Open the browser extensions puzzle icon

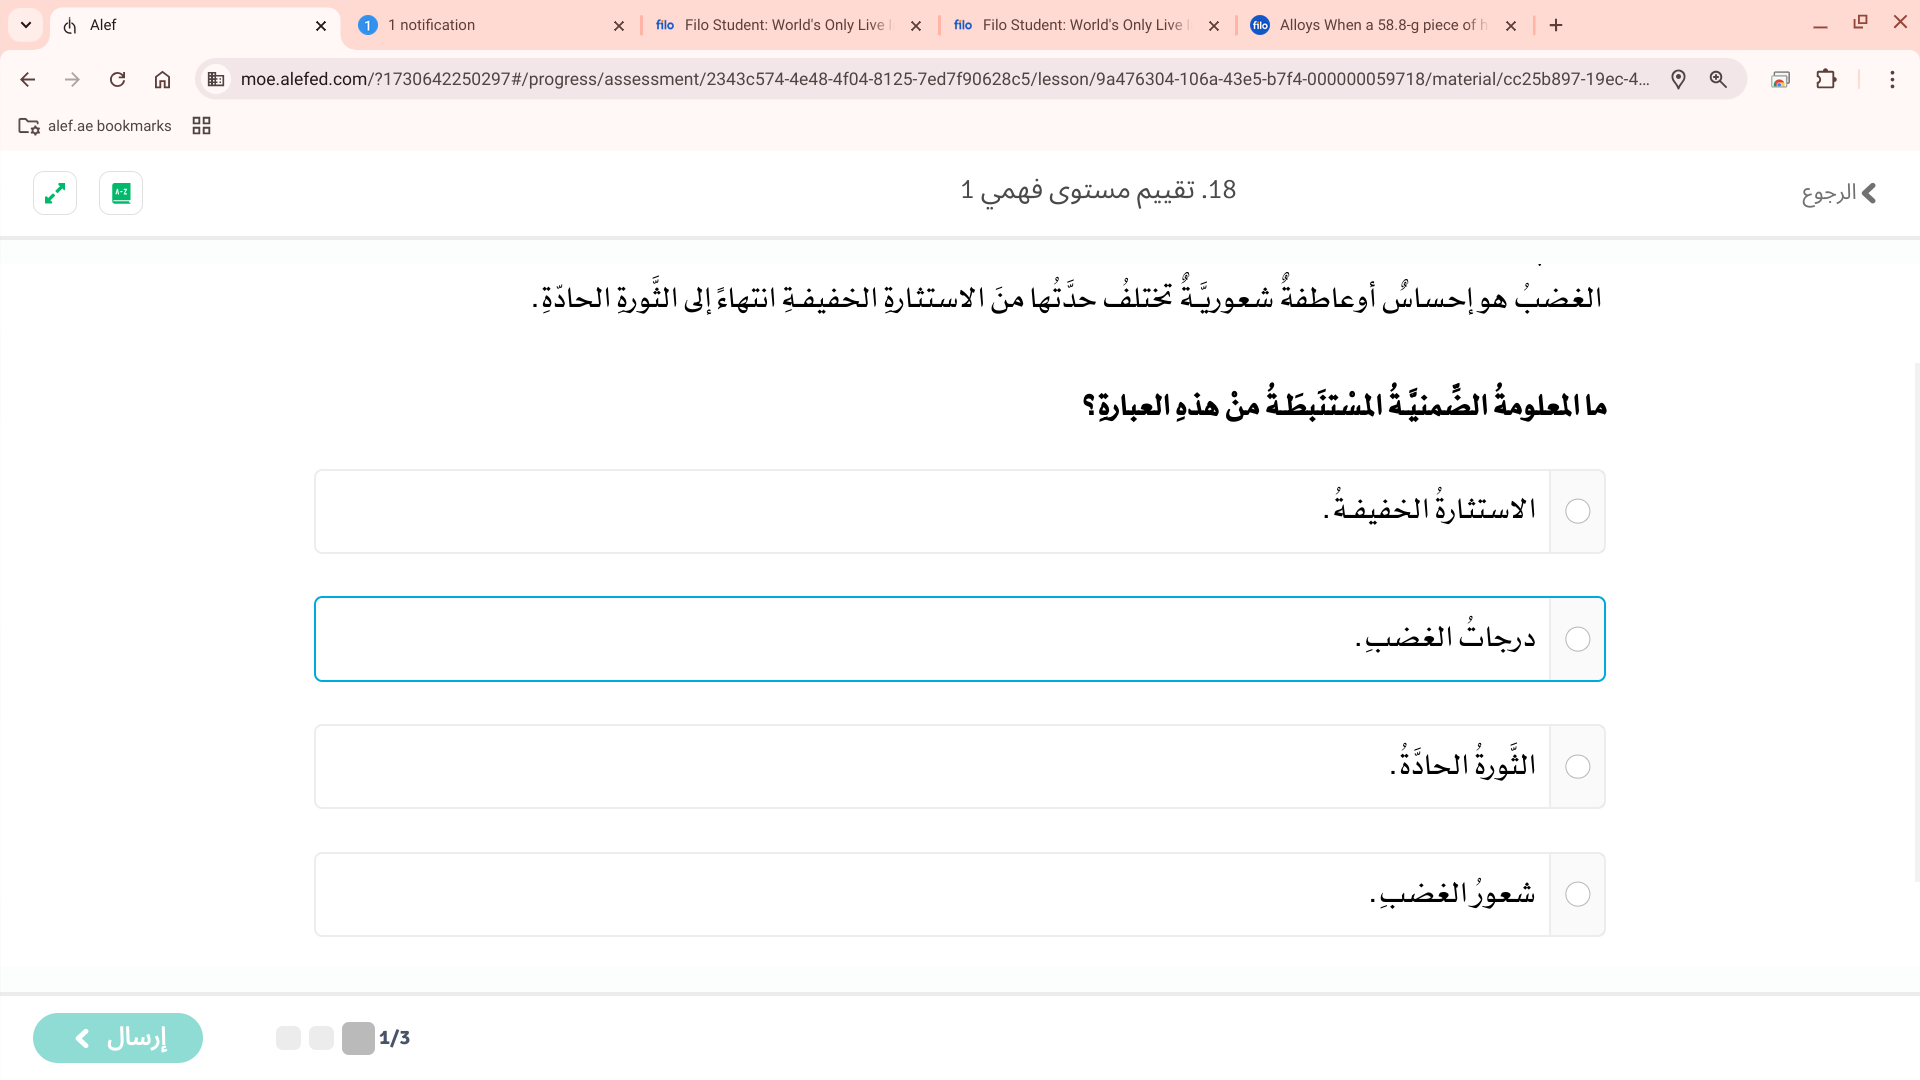[1826, 79]
